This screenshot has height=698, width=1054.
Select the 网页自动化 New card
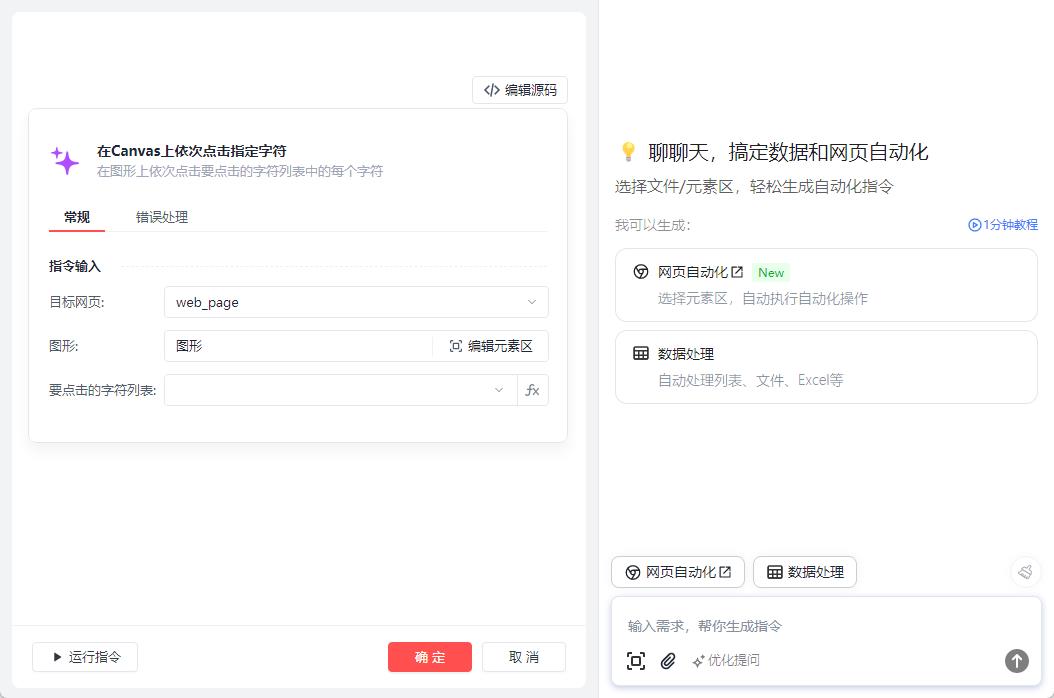click(826, 285)
